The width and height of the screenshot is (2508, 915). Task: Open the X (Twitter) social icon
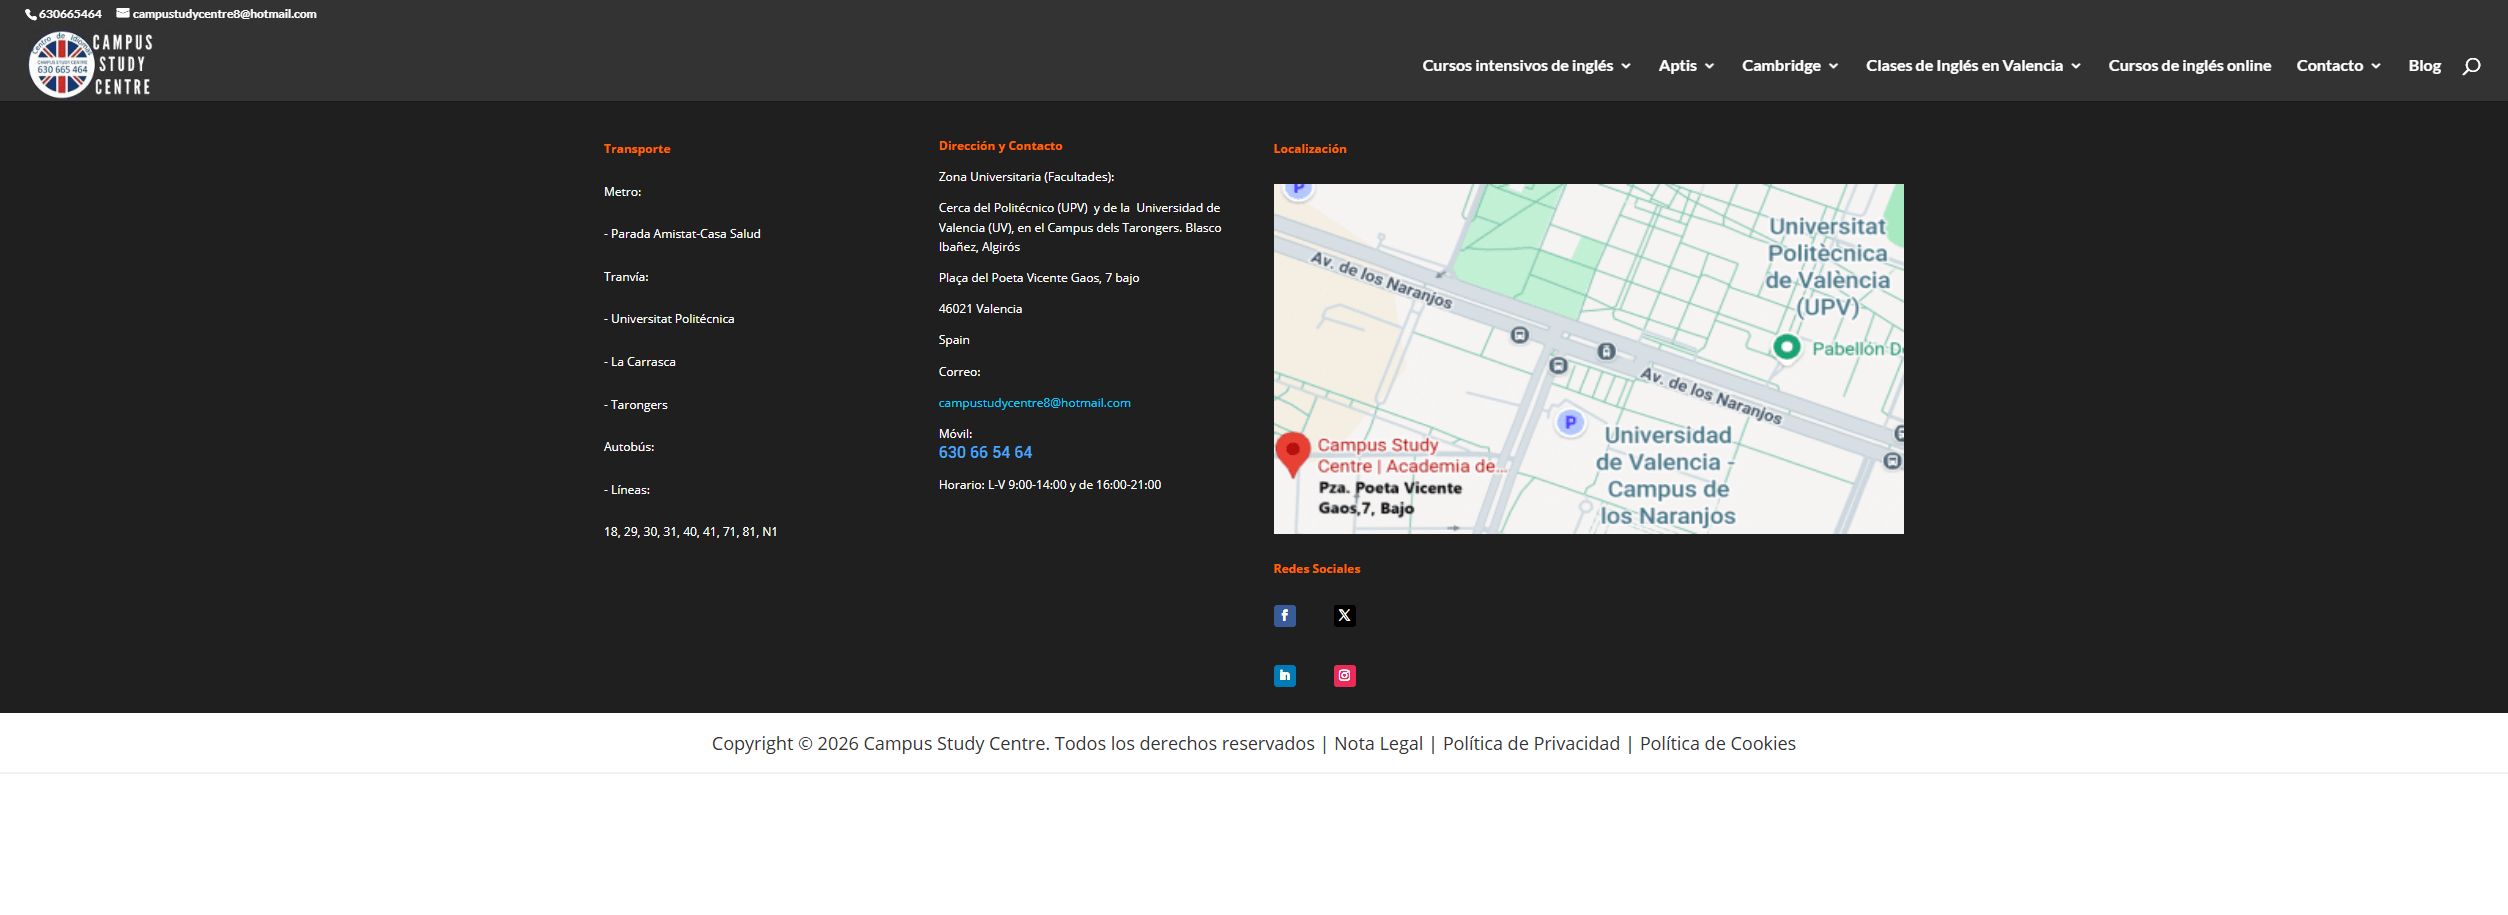point(1344,616)
